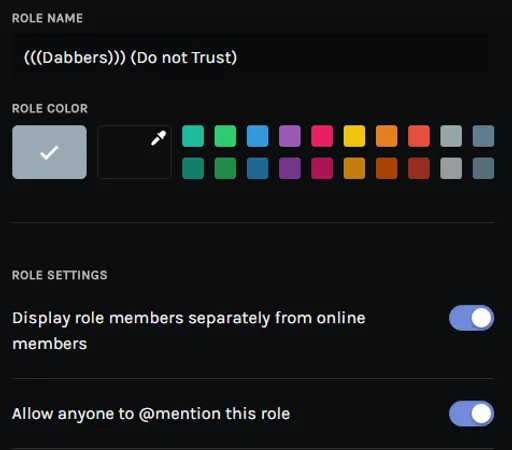The height and width of the screenshot is (450, 512).
Task: Choose the dark blue color swatch
Action: (x=258, y=168)
